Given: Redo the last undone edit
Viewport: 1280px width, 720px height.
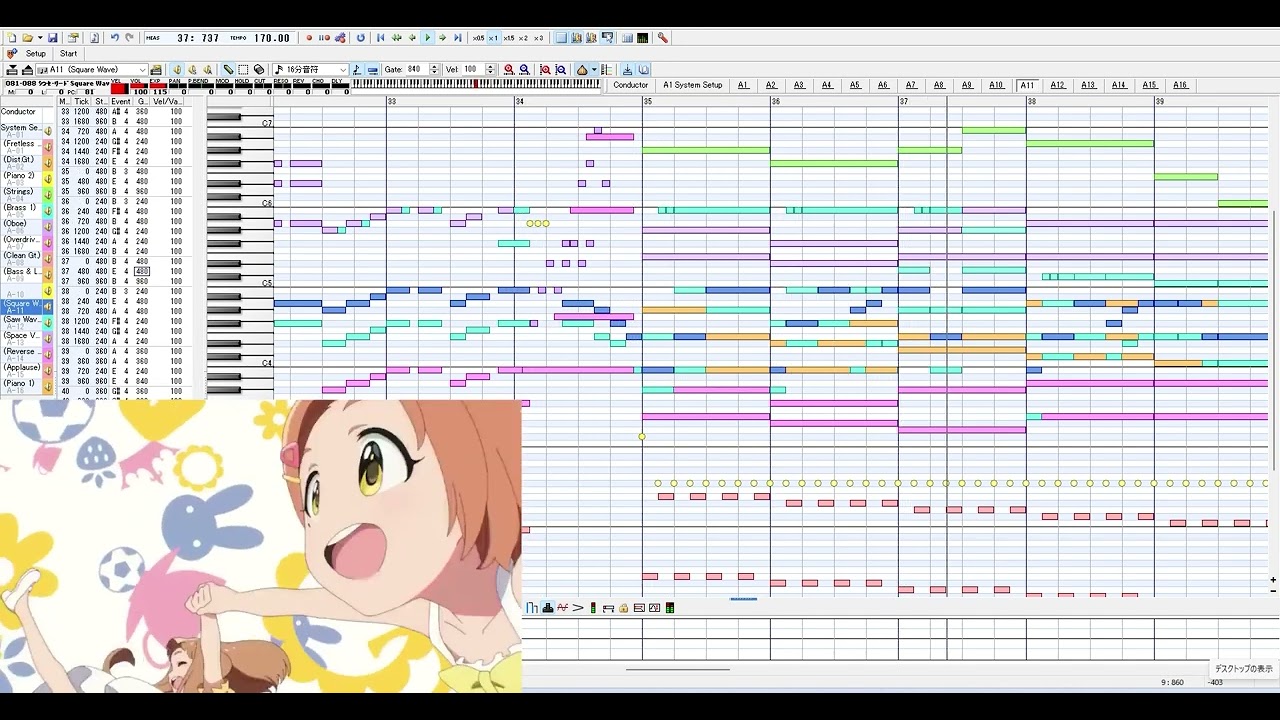Looking at the screenshot, I should click(x=129, y=38).
